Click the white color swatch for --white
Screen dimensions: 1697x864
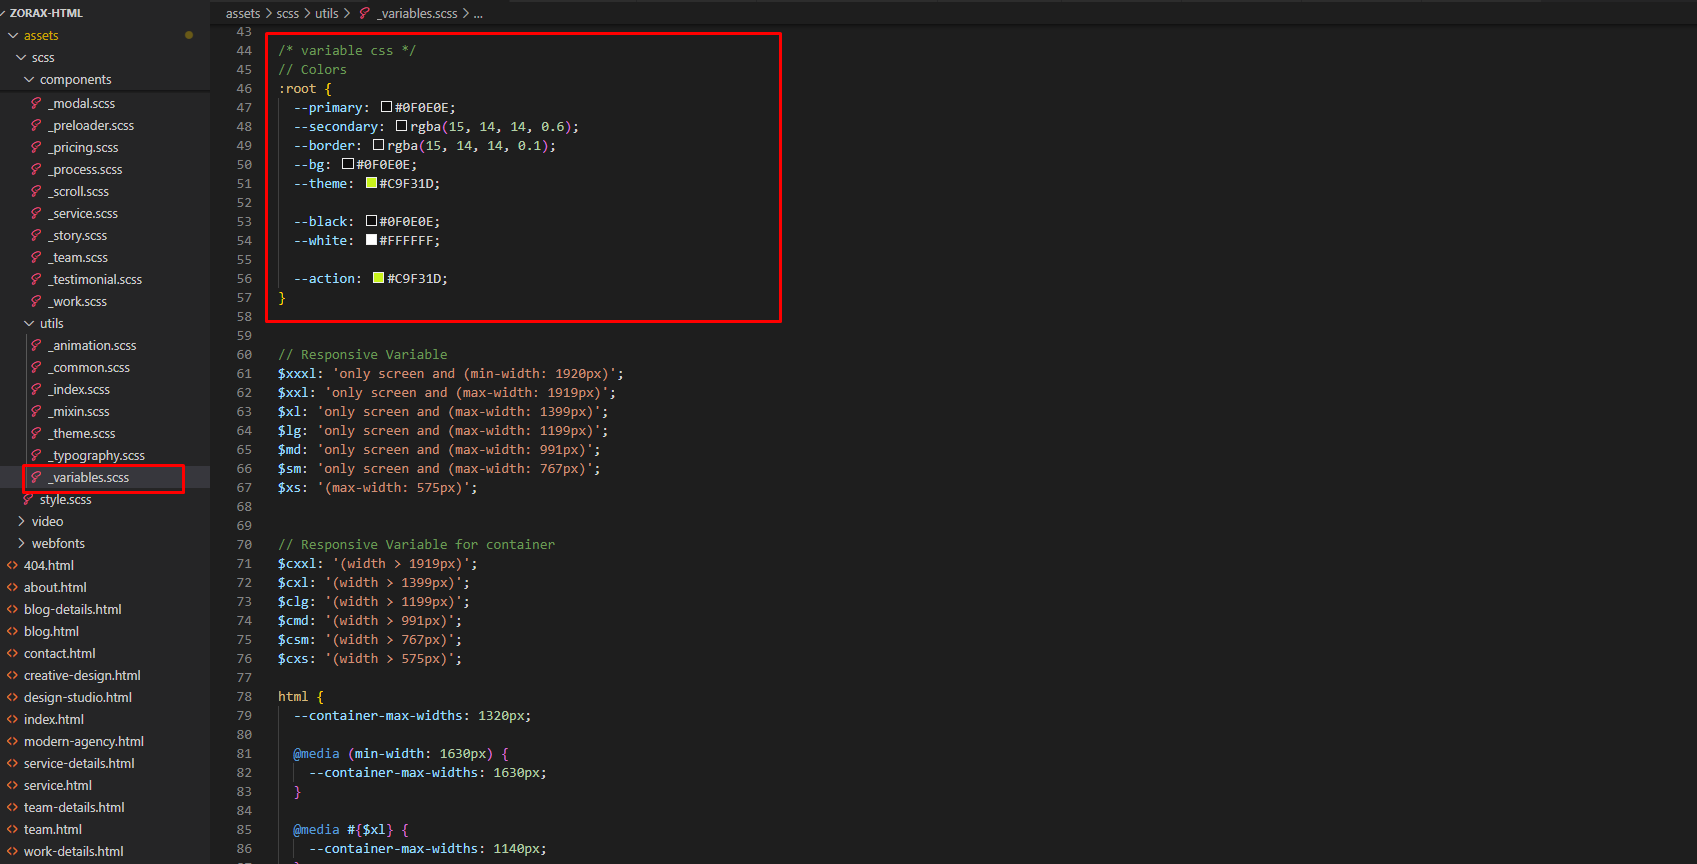point(371,240)
